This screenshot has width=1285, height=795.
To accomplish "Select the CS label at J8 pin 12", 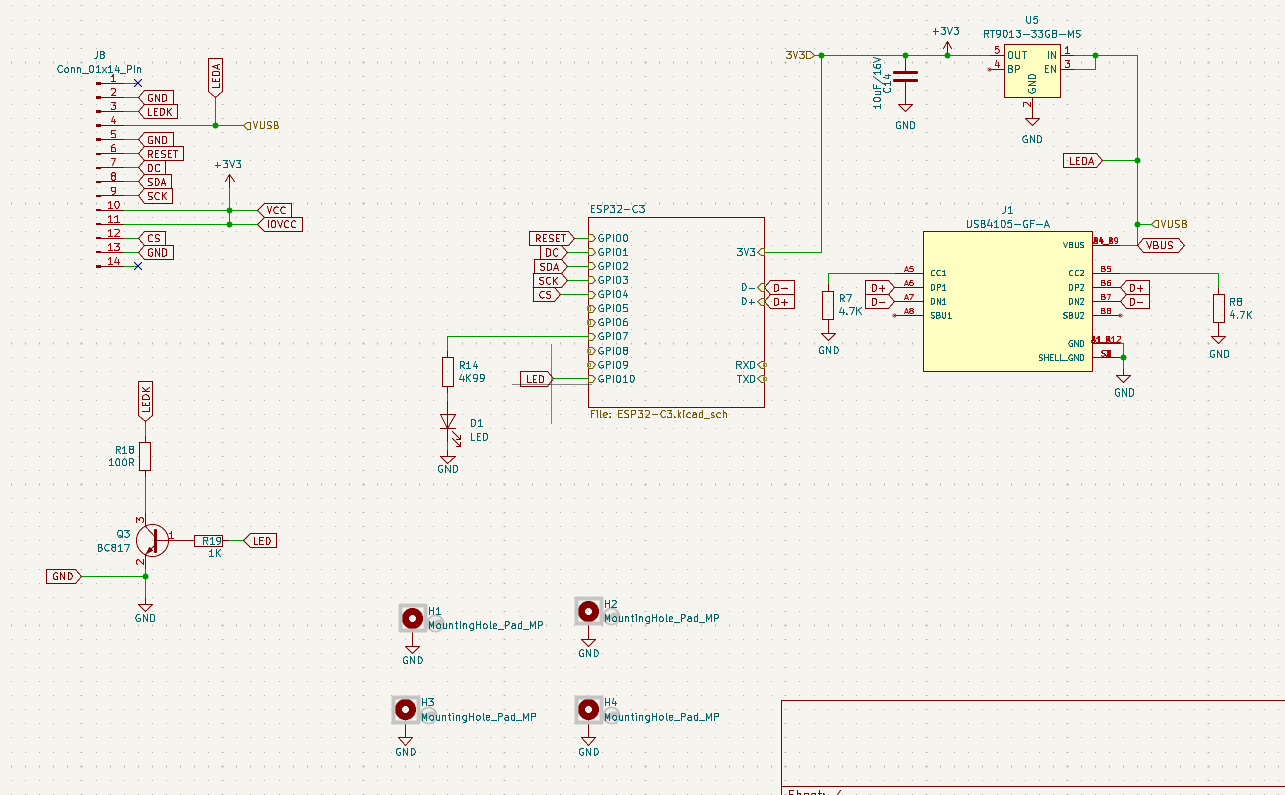I will tap(152, 238).
